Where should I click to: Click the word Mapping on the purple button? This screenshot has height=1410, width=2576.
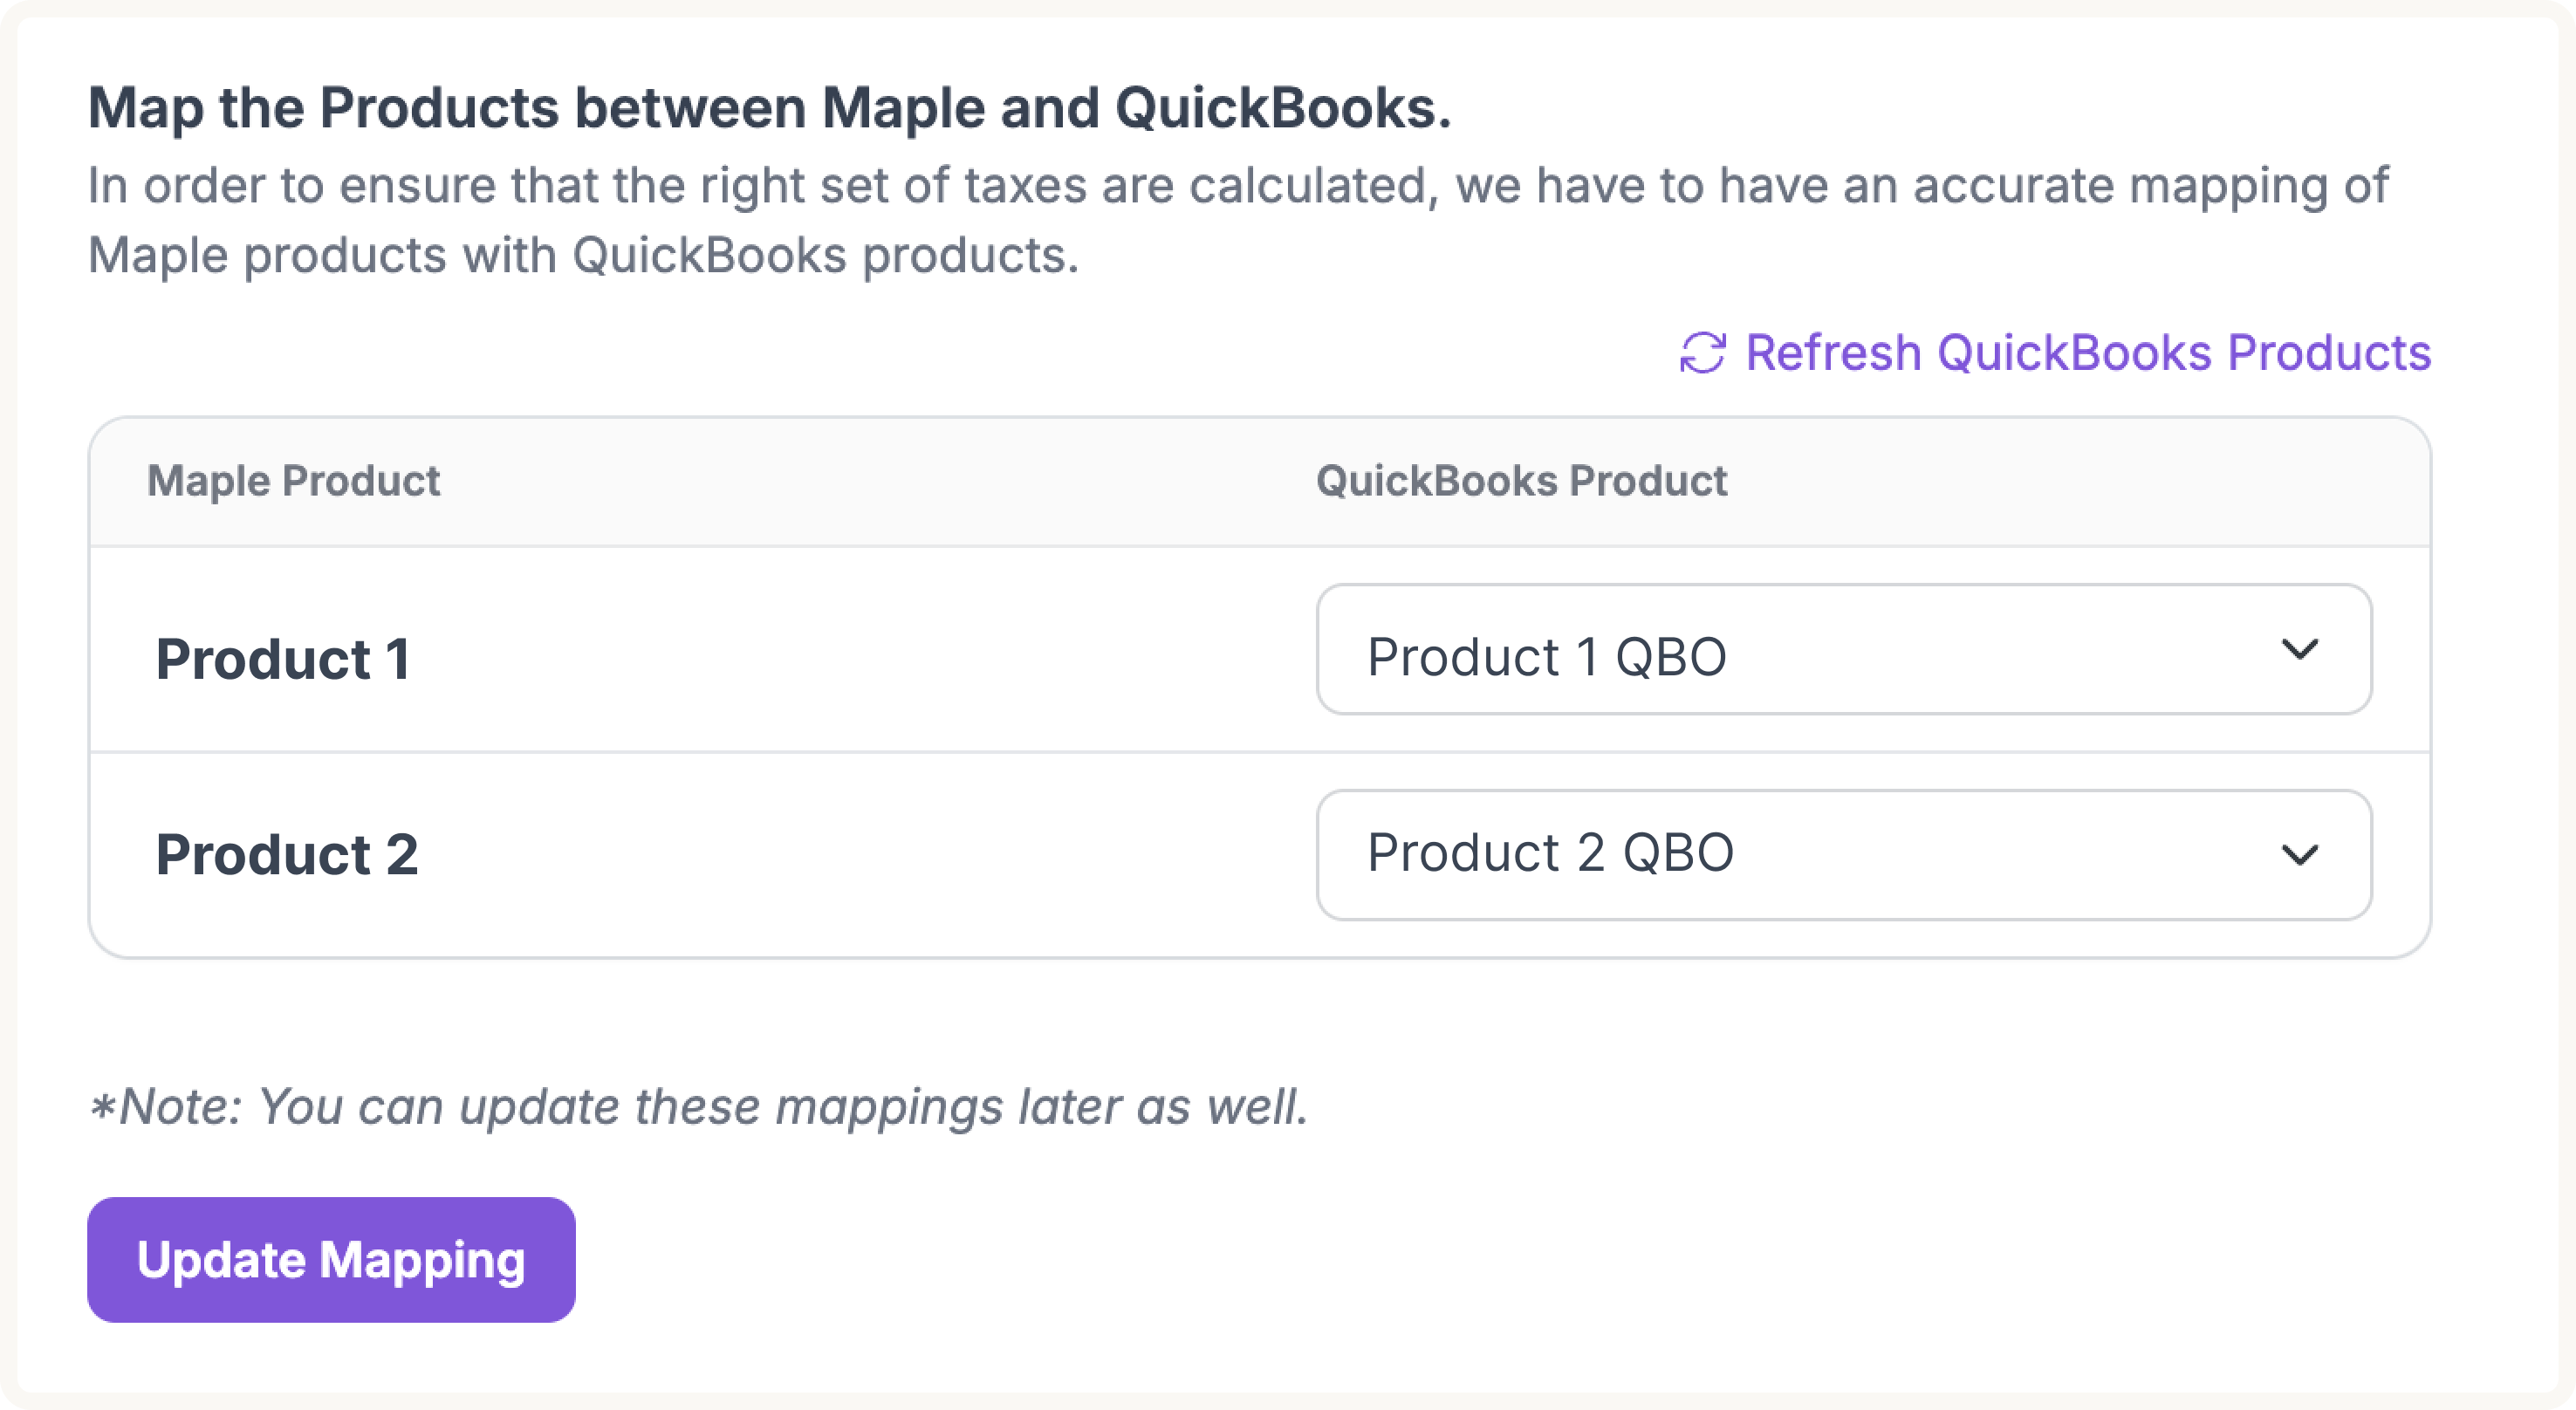point(421,1260)
